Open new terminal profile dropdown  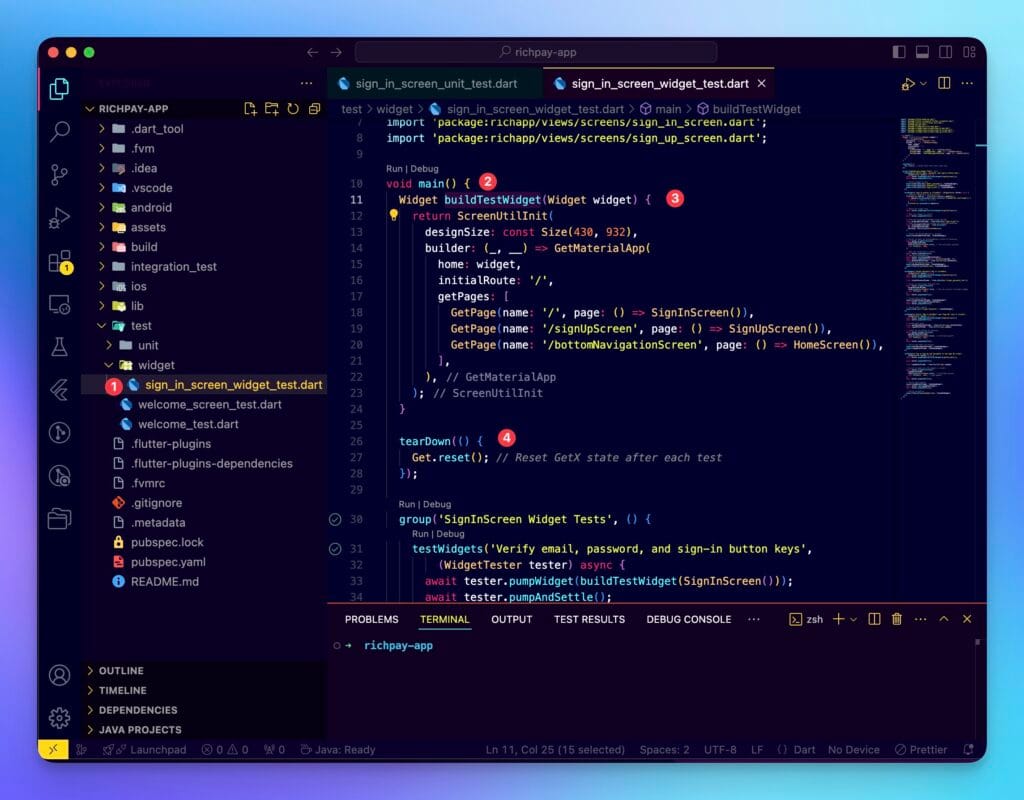[x=854, y=619]
